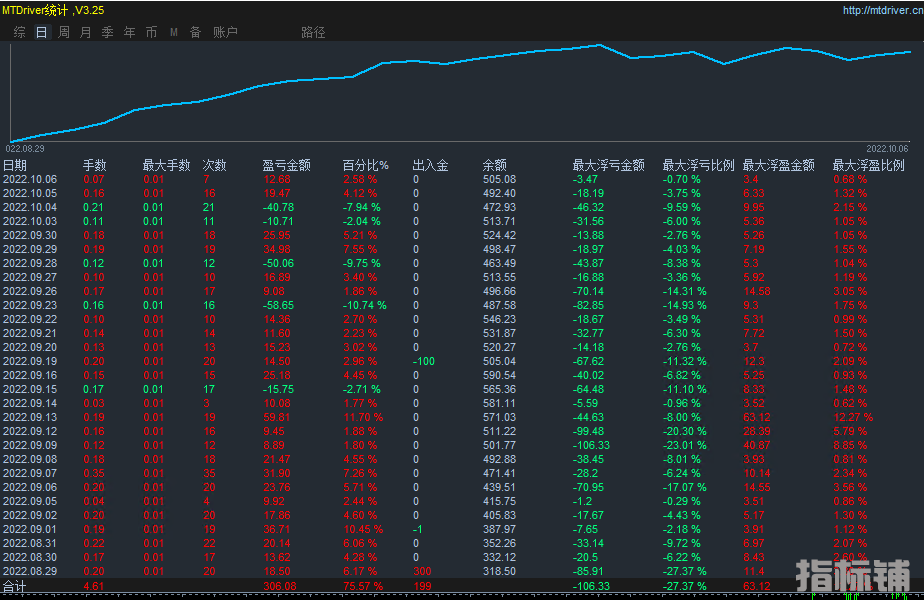Open the 季 quarterly statistics tab
This screenshot has width=924, height=600.
click(x=107, y=32)
